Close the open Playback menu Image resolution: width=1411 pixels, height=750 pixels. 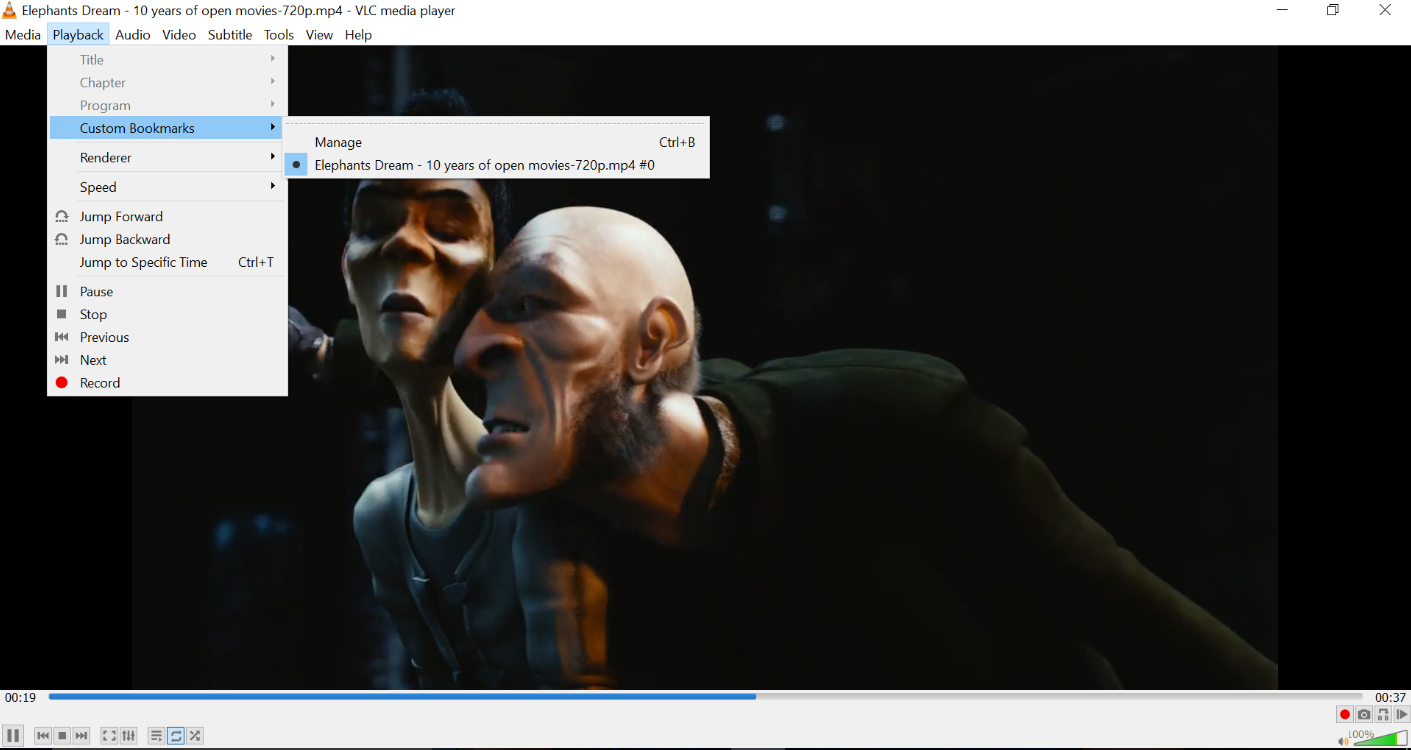78,34
